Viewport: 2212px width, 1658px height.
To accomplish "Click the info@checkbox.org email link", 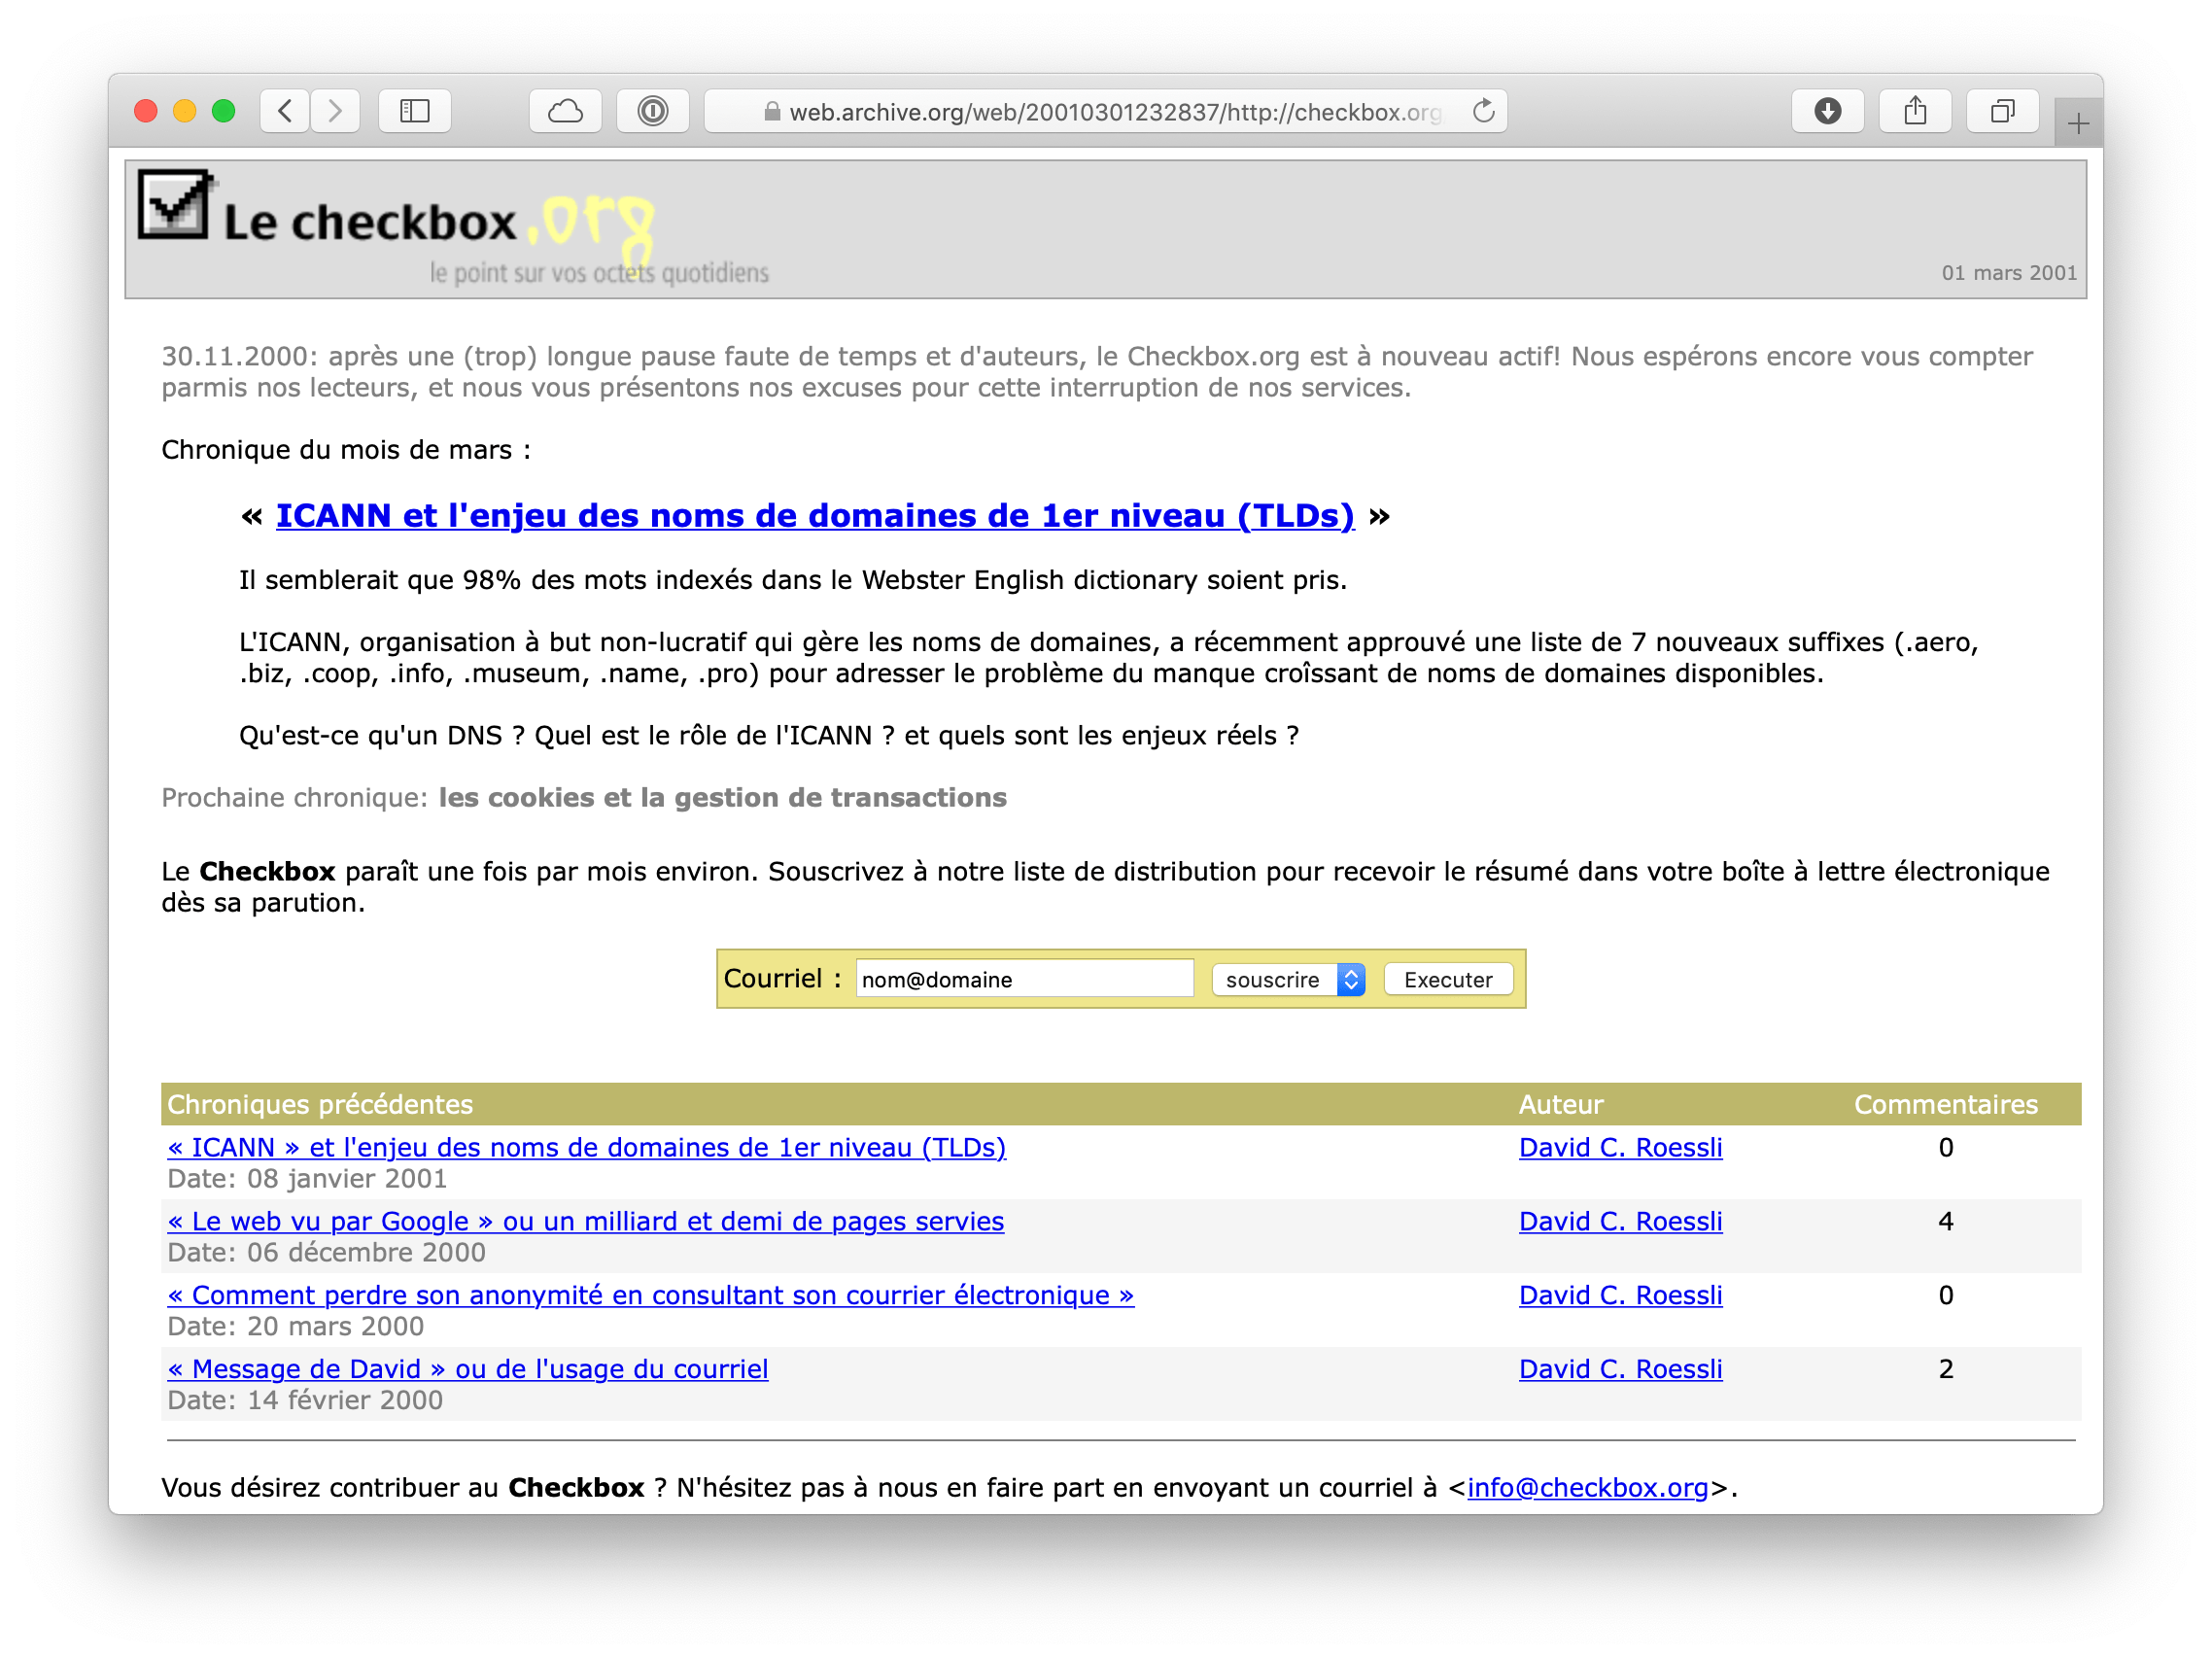I will pyautogui.click(x=1587, y=1488).
